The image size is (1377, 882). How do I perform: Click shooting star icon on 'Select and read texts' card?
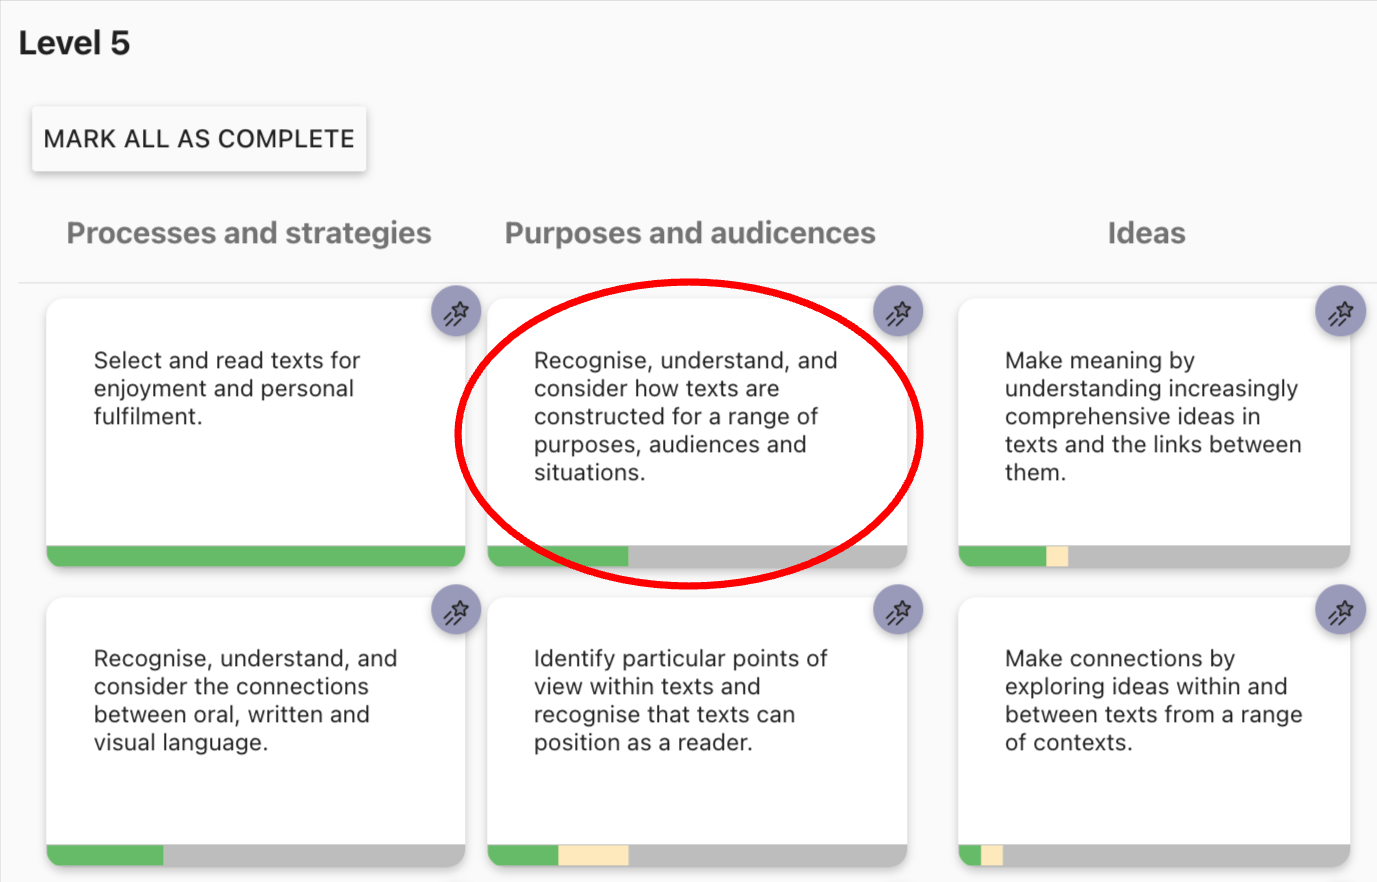click(x=456, y=312)
